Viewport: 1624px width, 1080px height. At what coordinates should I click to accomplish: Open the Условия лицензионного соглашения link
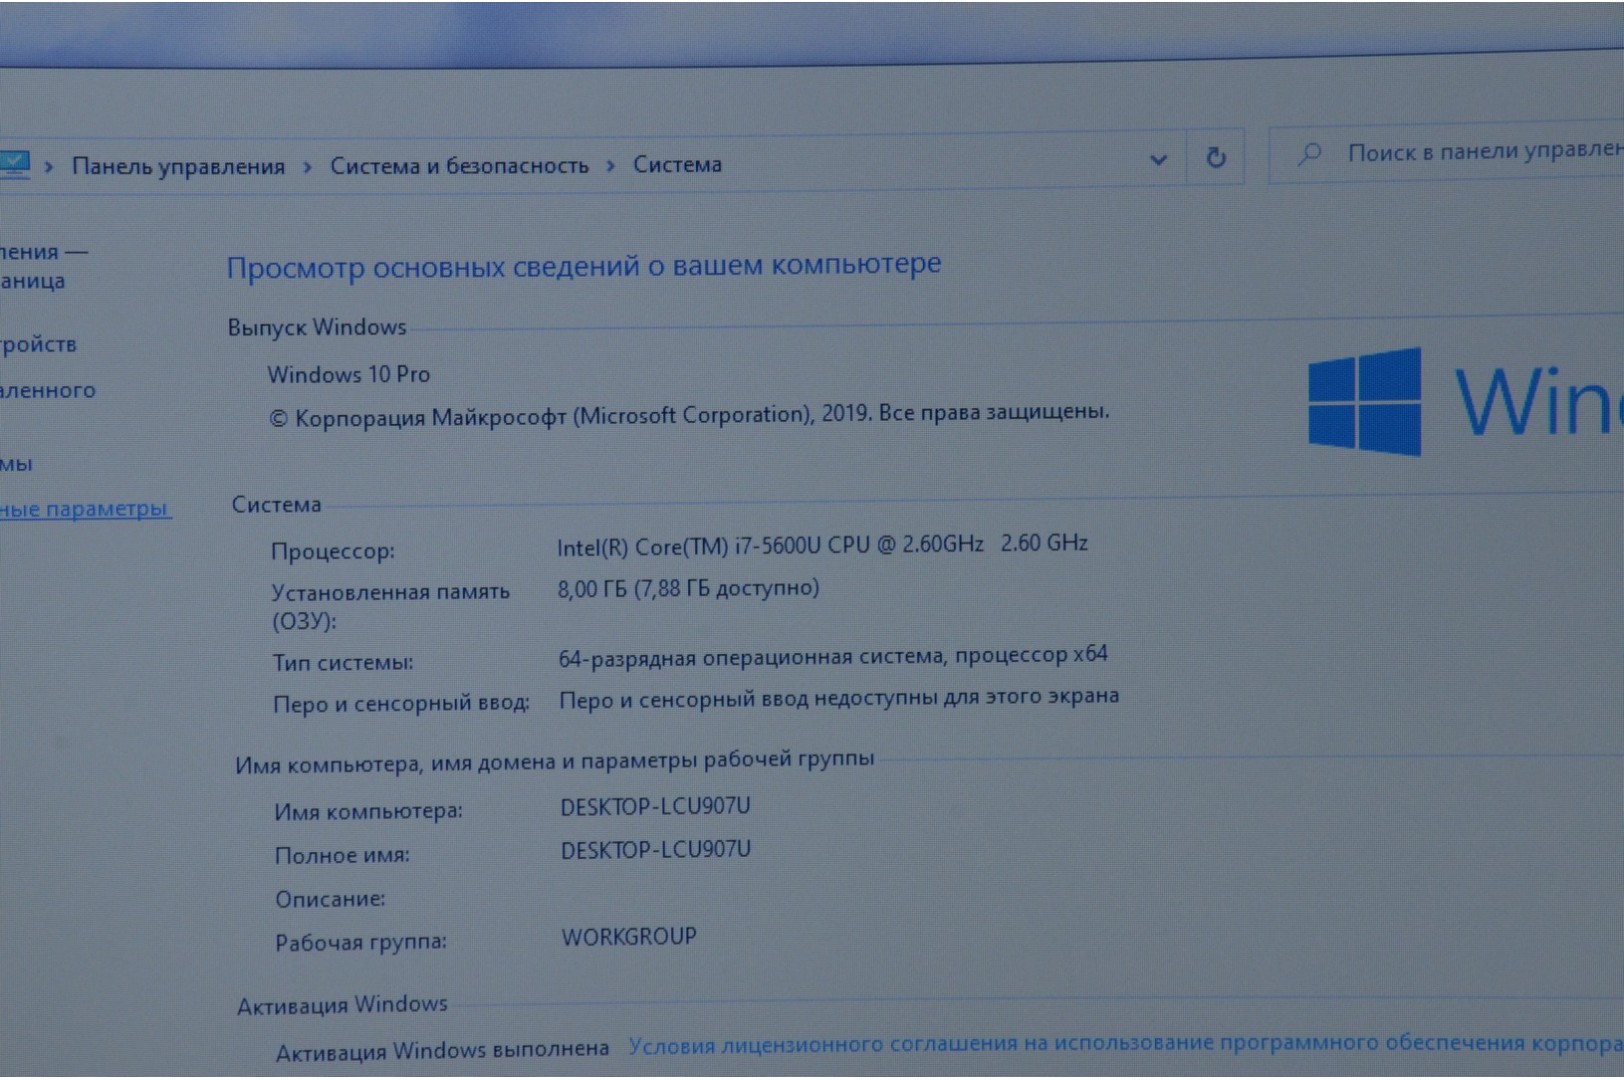1120,1043
